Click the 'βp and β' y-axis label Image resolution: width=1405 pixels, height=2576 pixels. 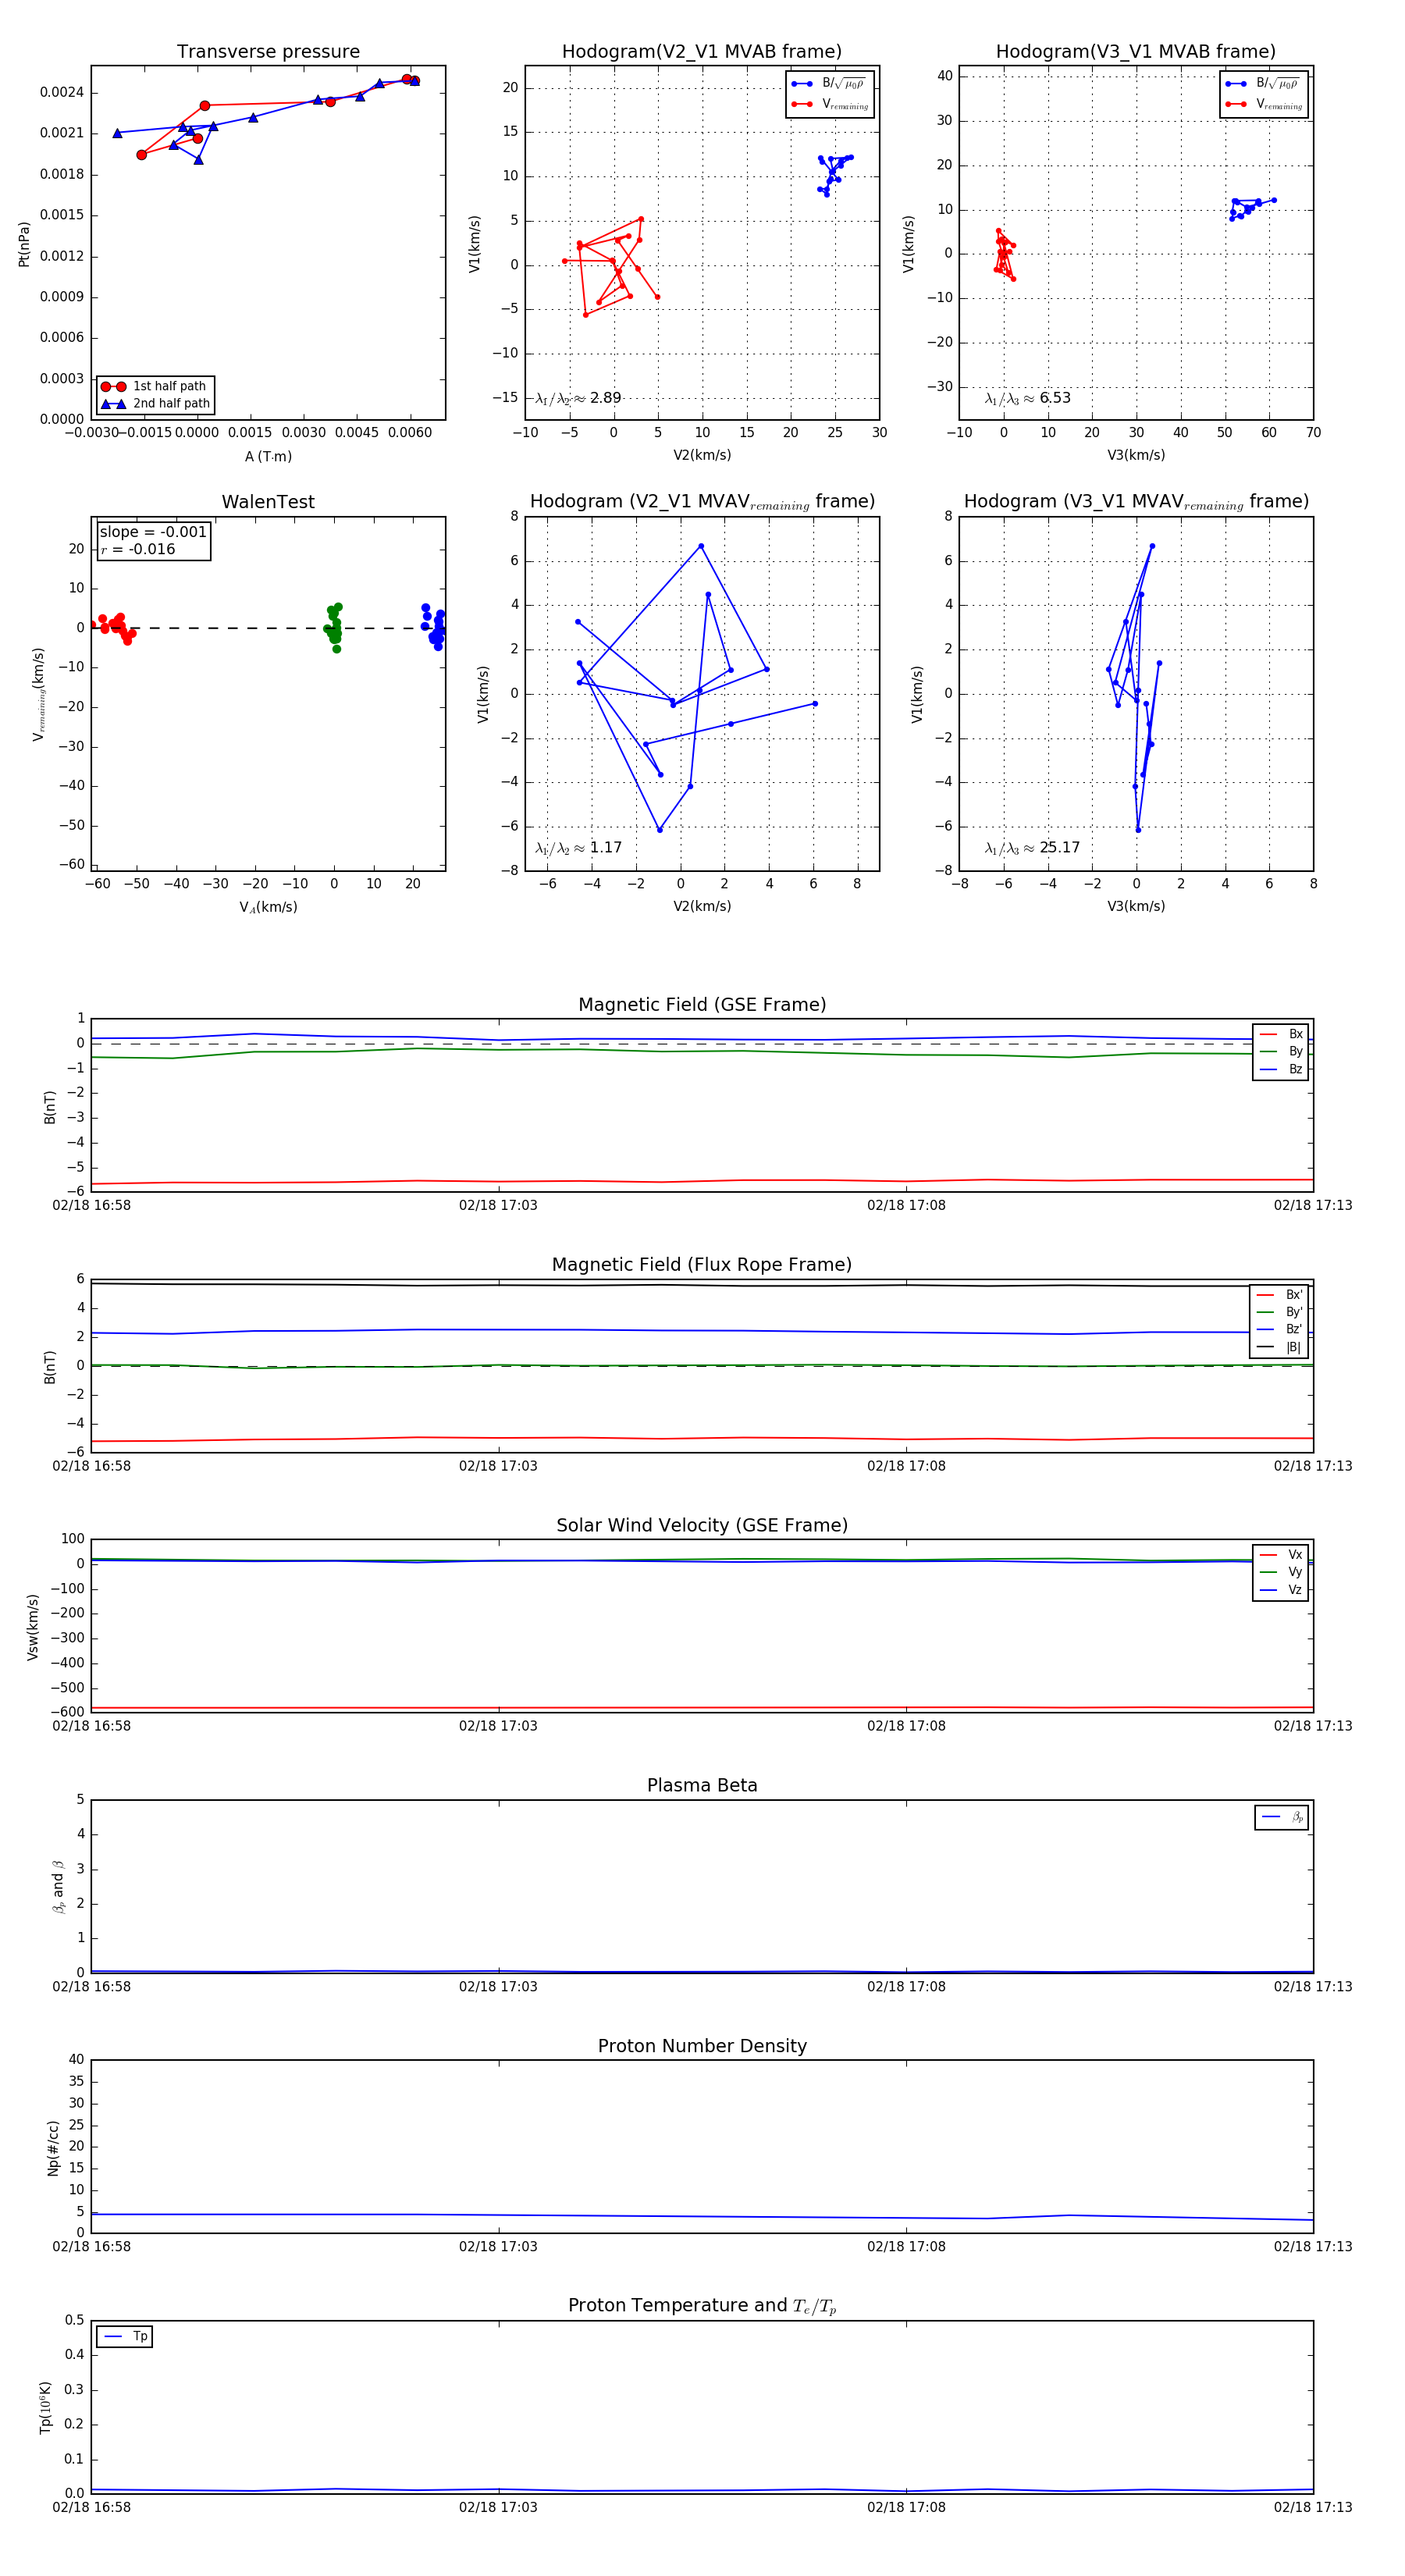(58, 1887)
